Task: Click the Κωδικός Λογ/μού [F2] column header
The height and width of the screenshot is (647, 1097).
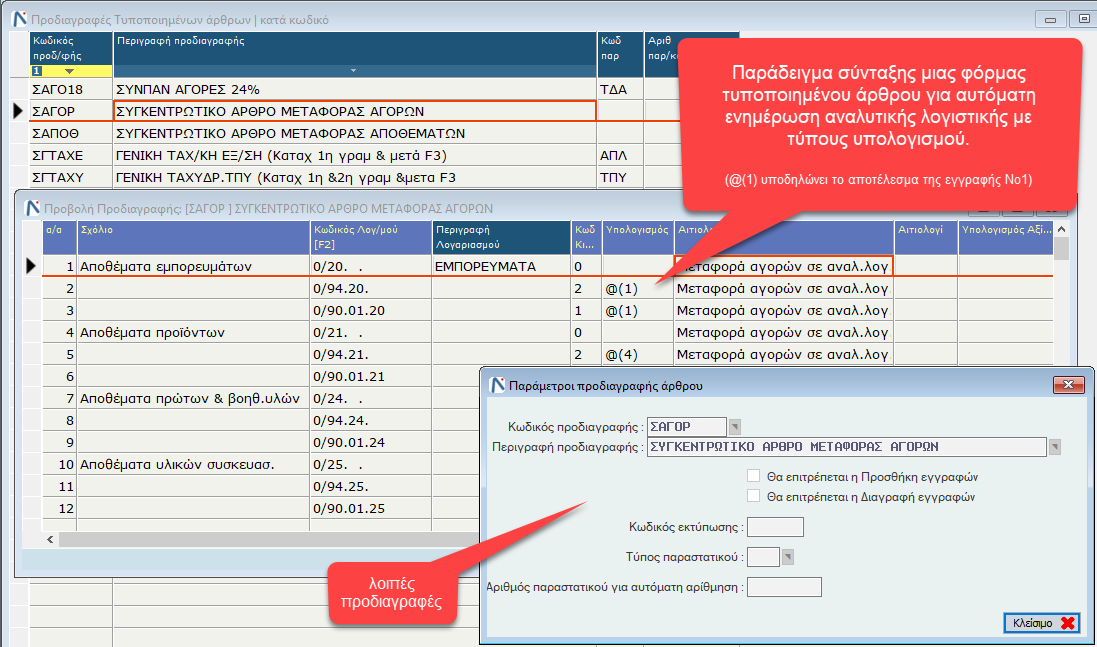Action: coord(371,237)
